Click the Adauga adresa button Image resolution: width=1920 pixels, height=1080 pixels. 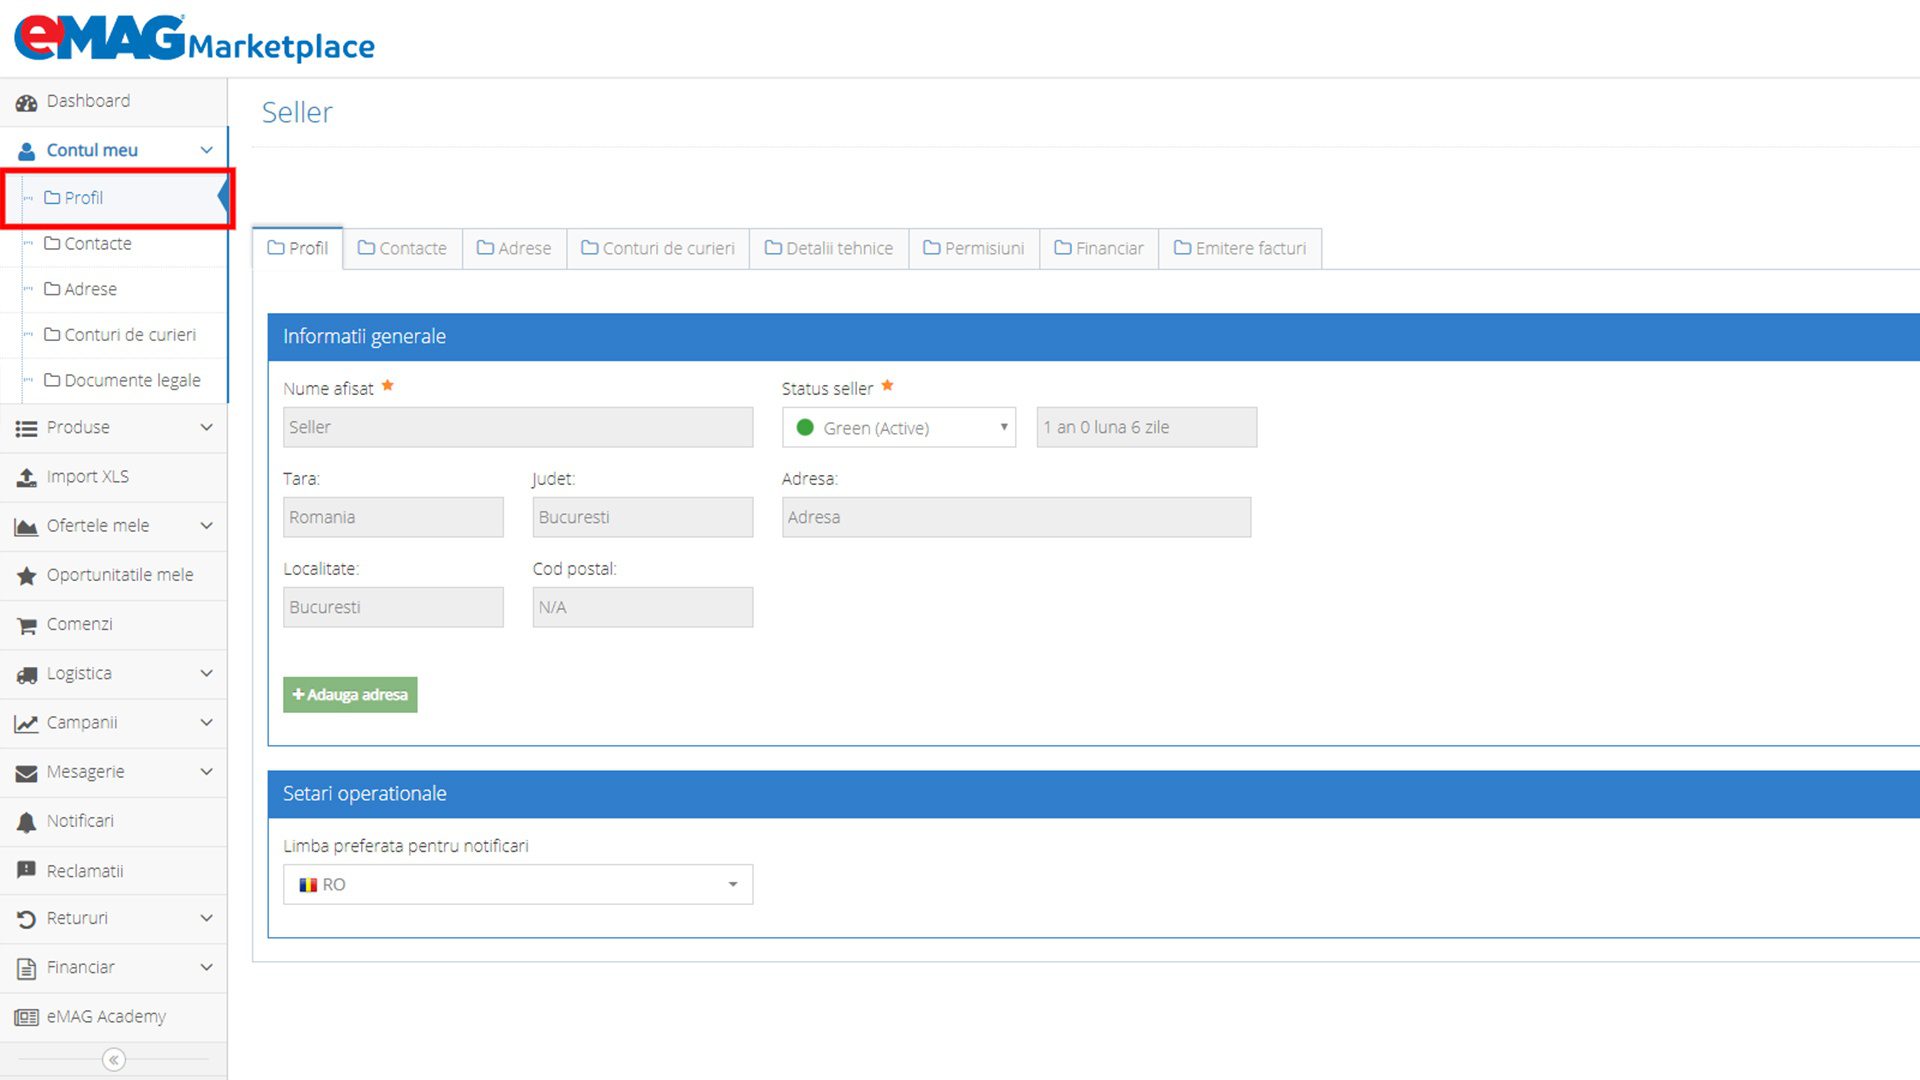[350, 694]
